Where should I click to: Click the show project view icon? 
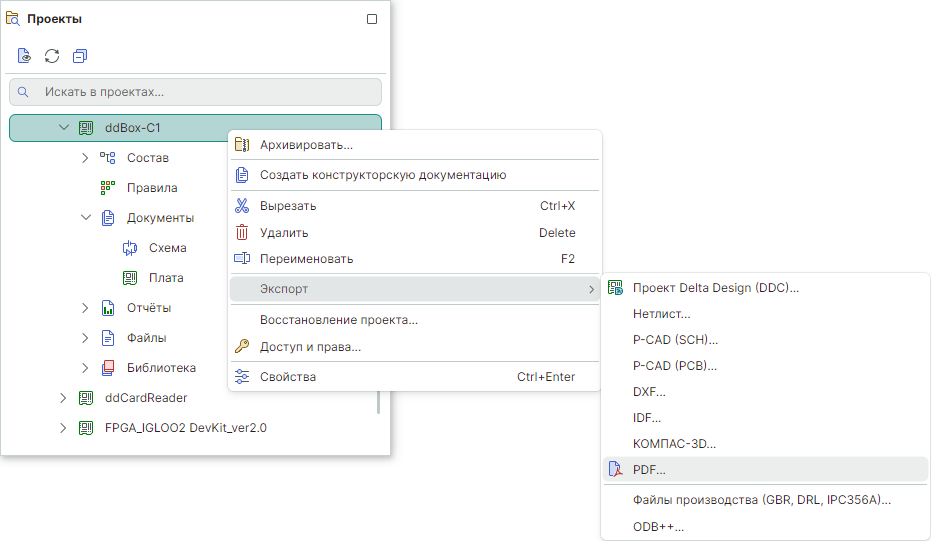(x=25, y=56)
